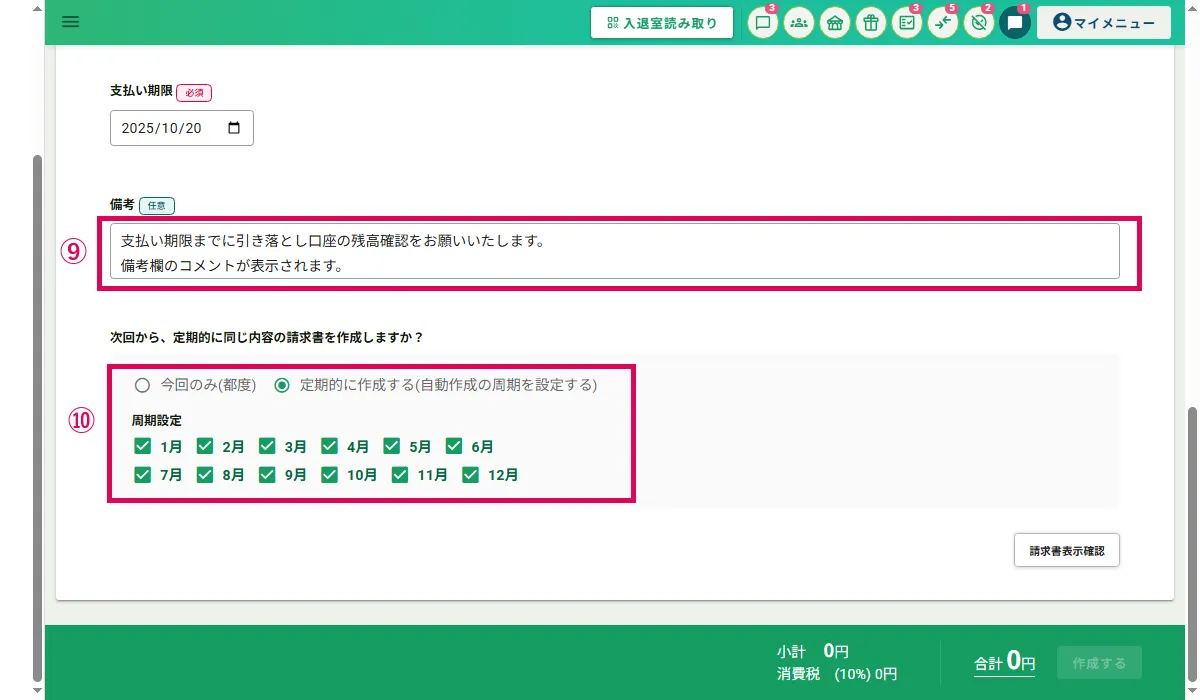Image resolution: width=1200 pixels, height=700 pixels.
Task: Select the 定期的に作成する radio option
Action: (x=282, y=385)
